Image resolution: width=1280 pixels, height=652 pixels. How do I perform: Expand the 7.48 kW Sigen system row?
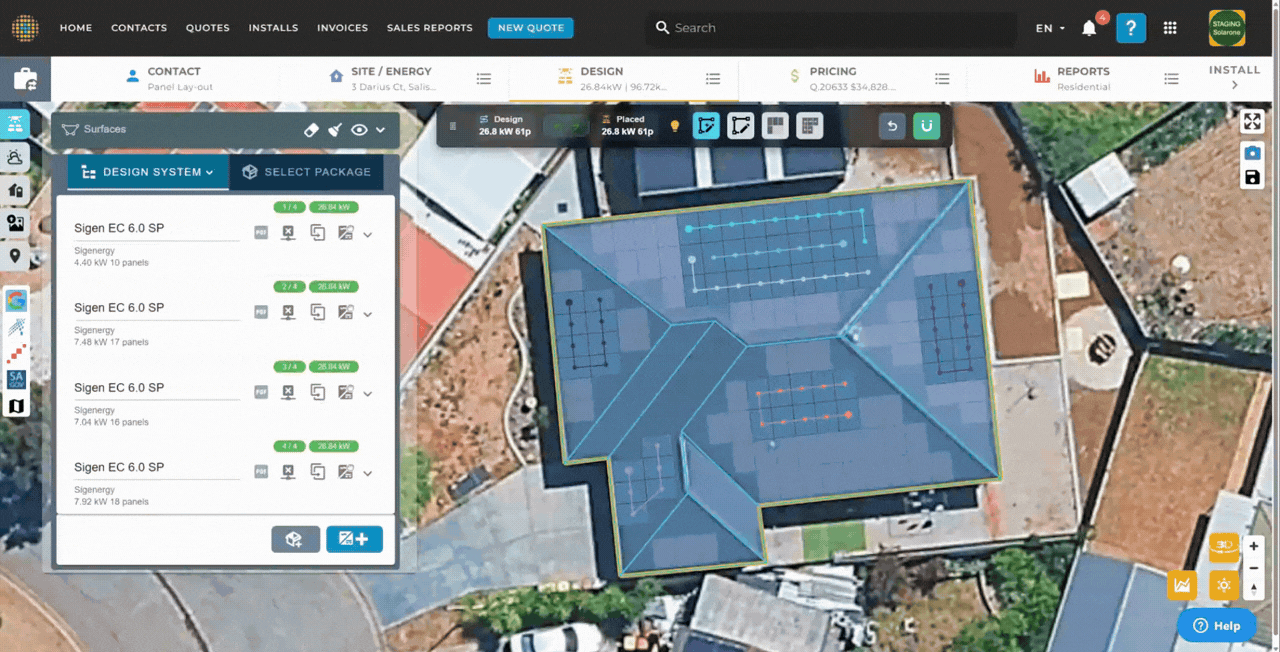tap(368, 314)
